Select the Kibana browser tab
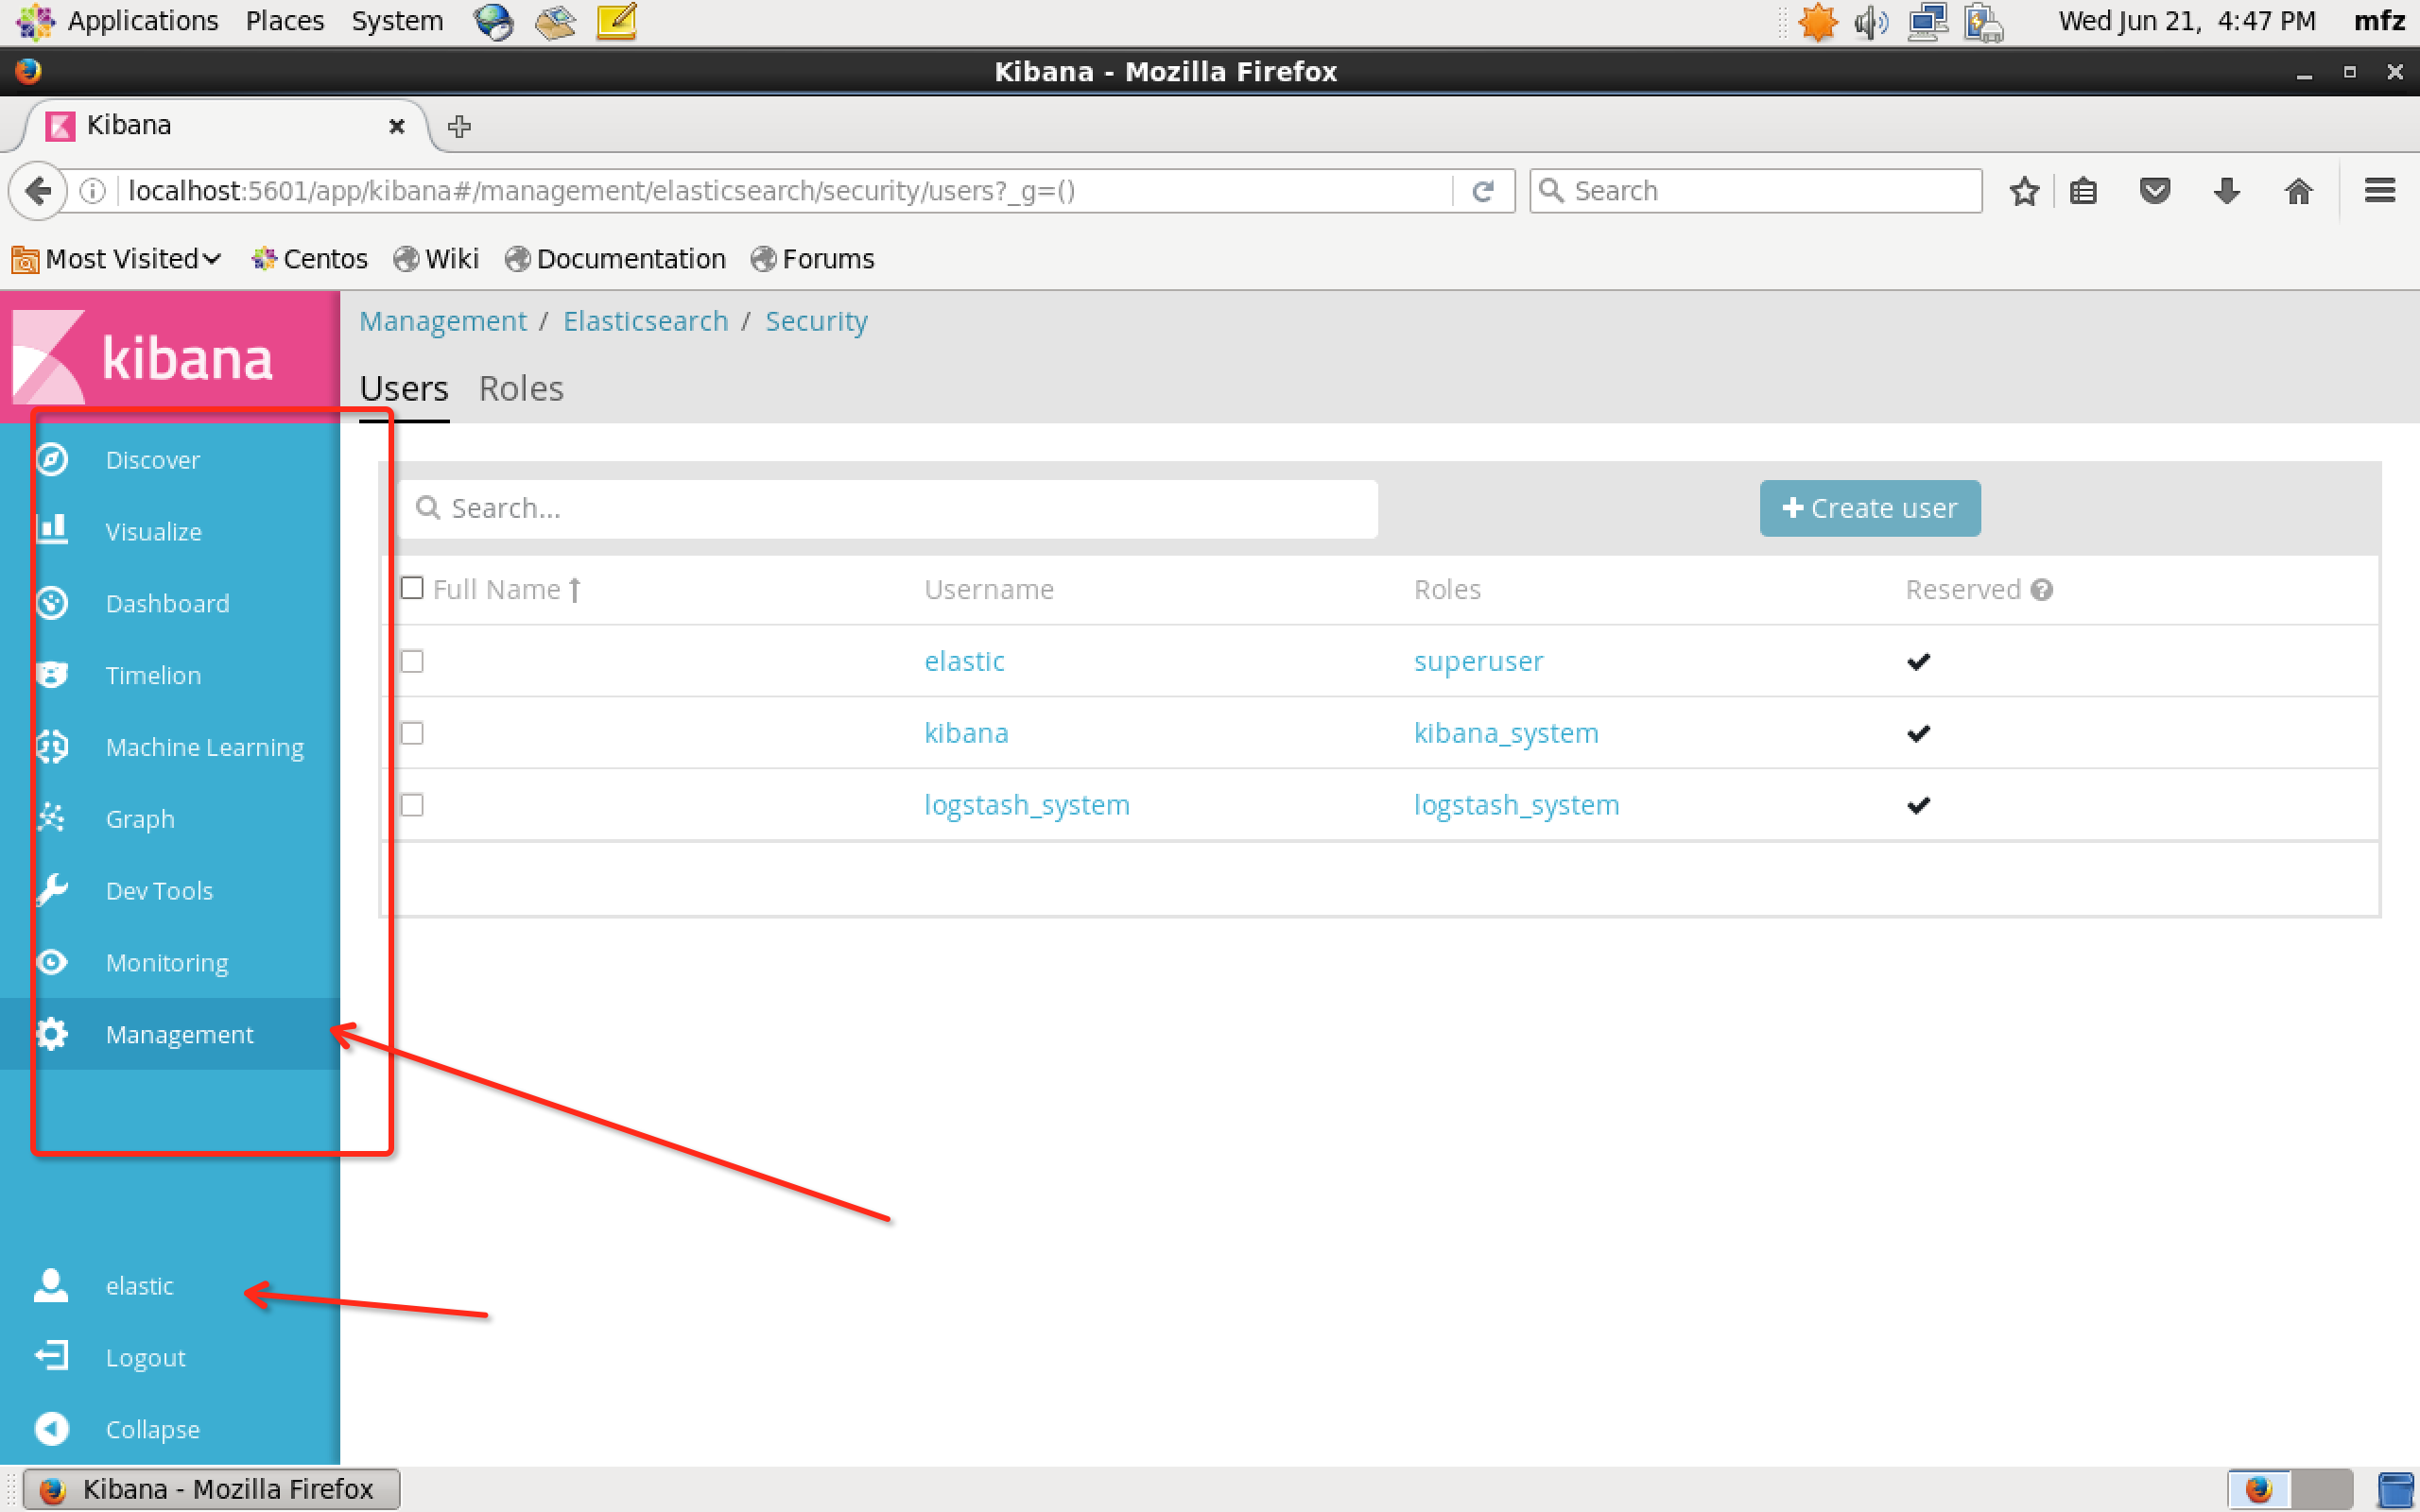 pyautogui.click(x=225, y=126)
